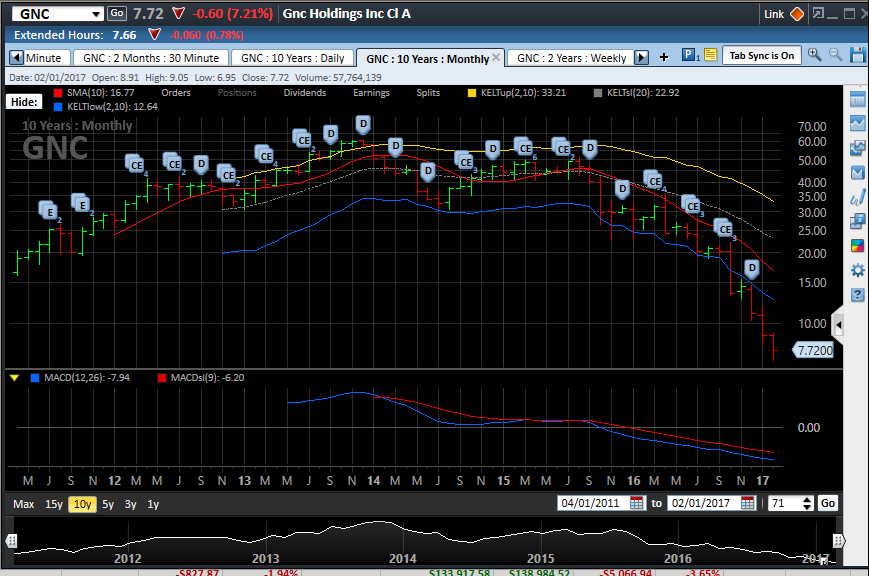The height and width of the screenshot is (576, 869).
Task: Select the highlighted 10y time range
Action: click(83, 504)
